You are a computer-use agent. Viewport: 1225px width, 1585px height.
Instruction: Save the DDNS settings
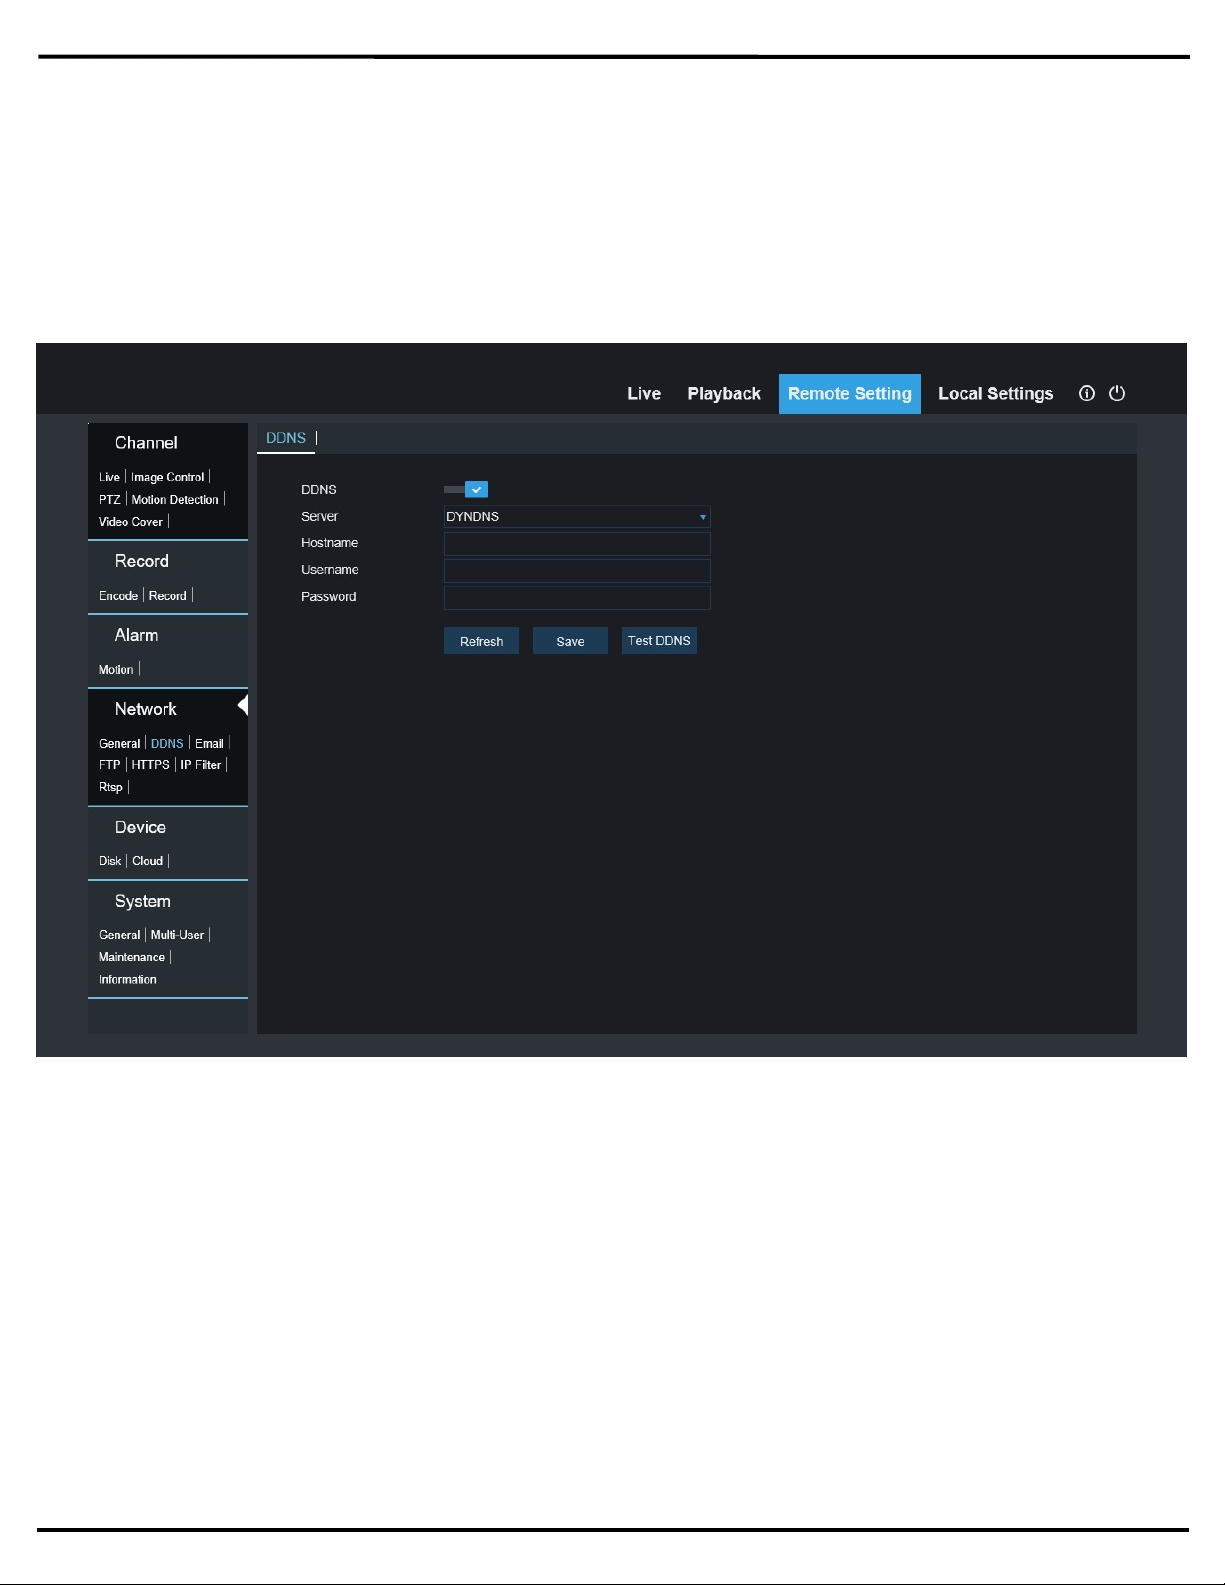[x=570, y=641]
